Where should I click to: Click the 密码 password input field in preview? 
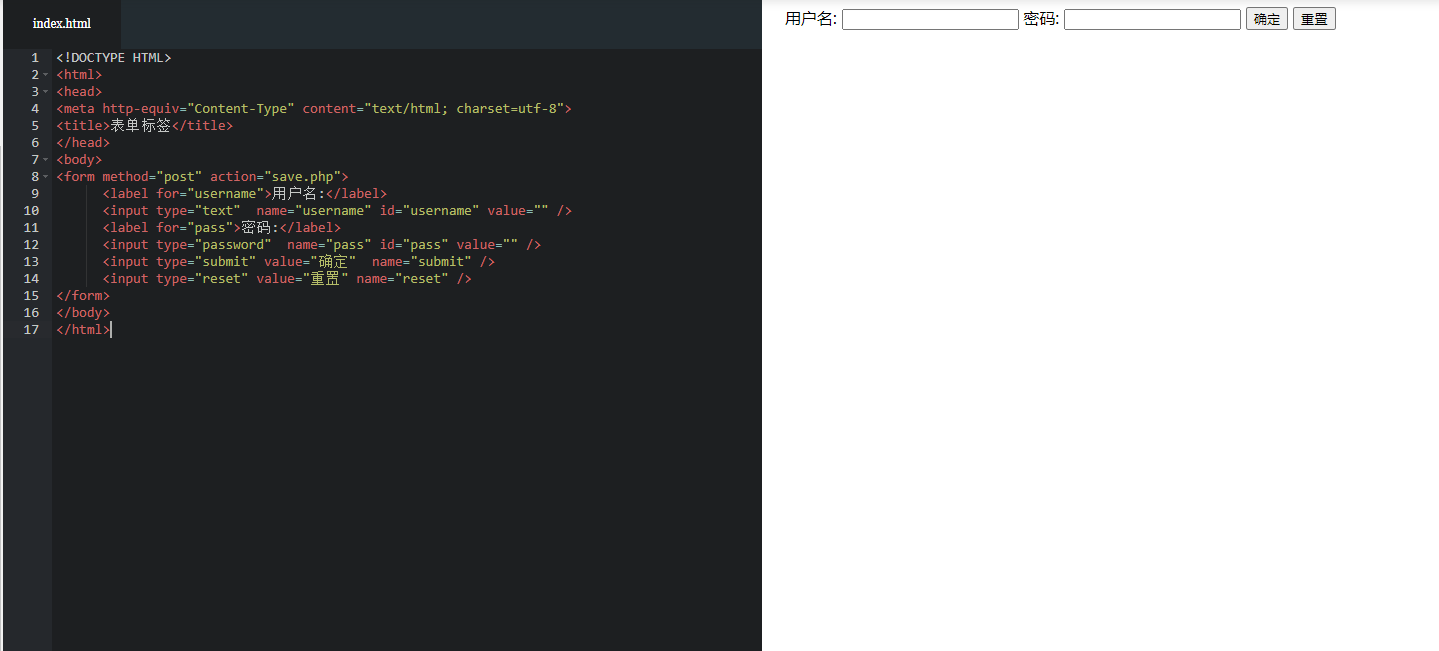point(1152,19)
